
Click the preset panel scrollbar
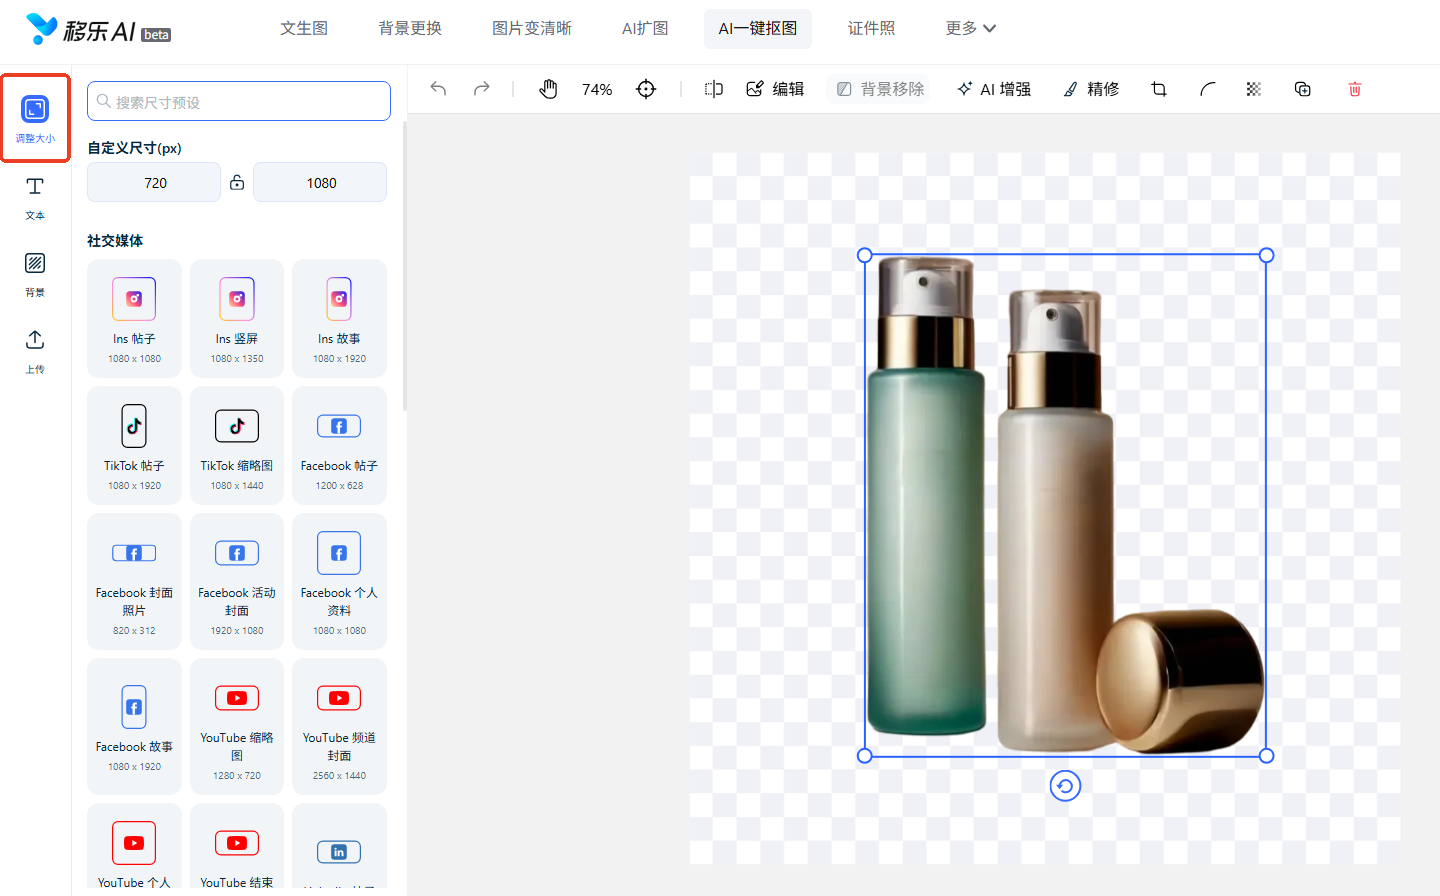(x=405, y=266)
